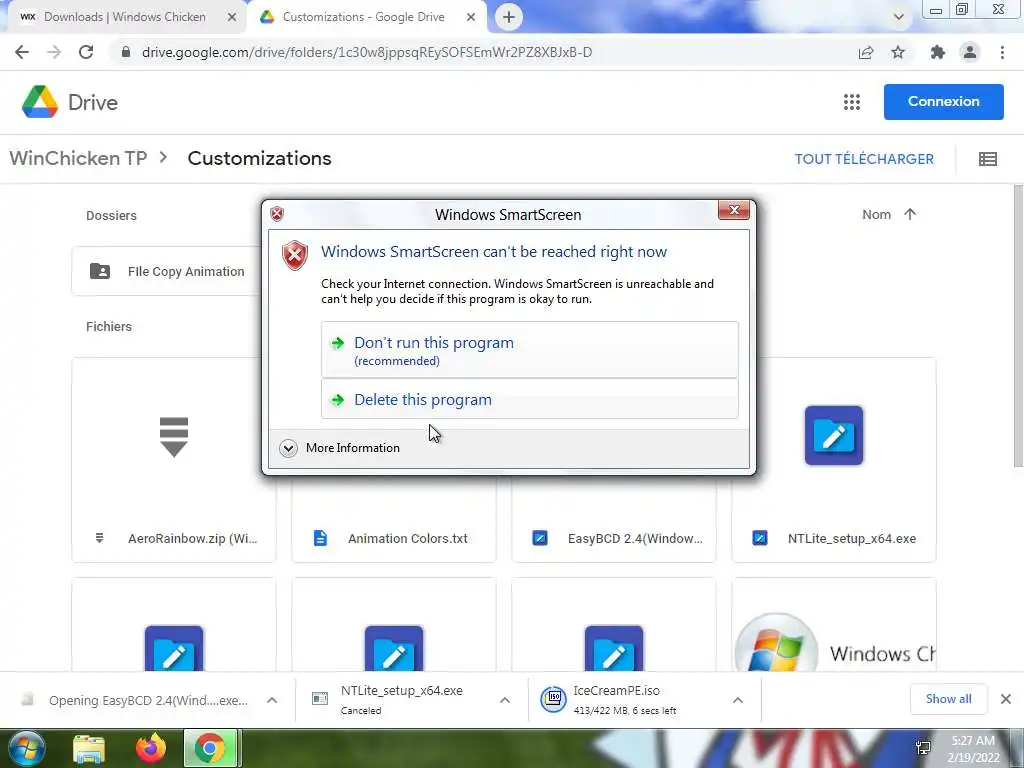The width and height of the screenshot is (1024, 768).
Task: Open IceCreamPE.iso download options arrow
Action: tap(738, 700)
